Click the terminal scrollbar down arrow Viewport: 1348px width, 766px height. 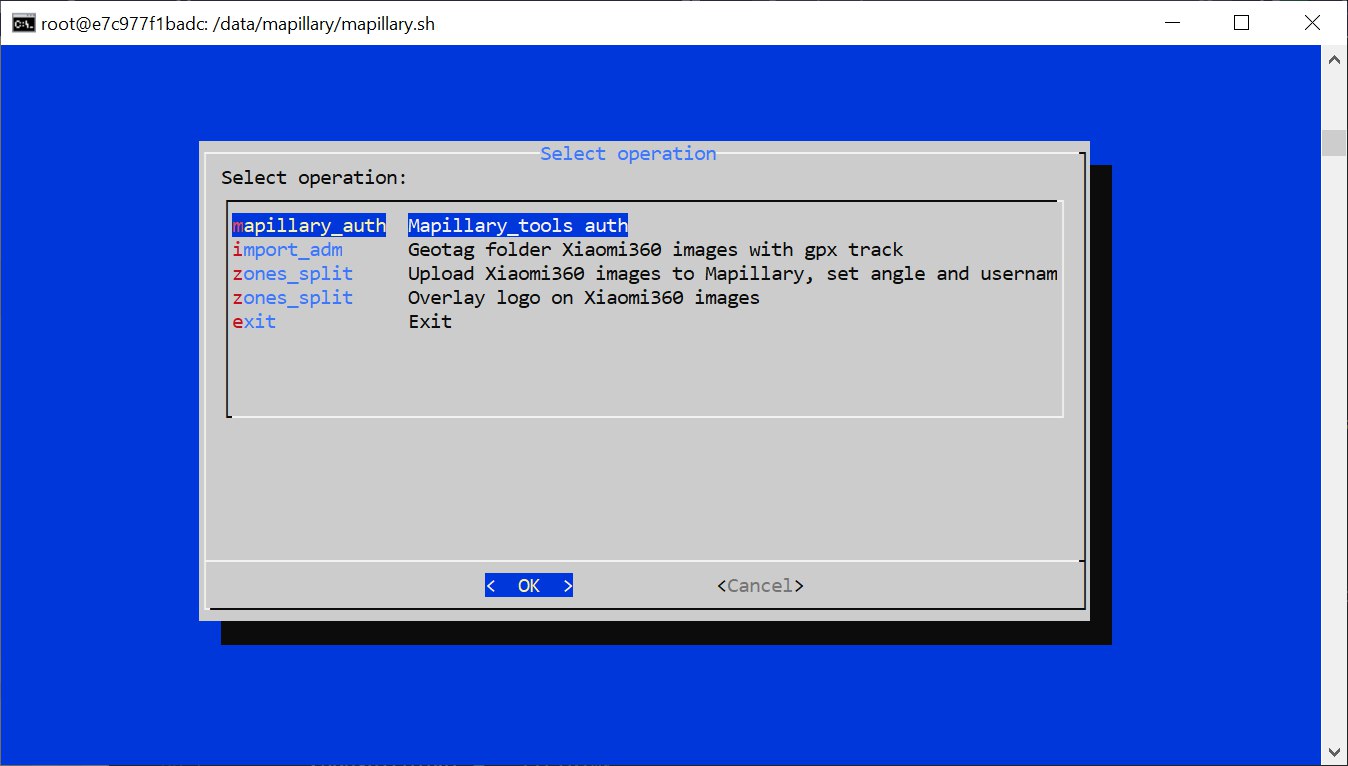click(x=1334, y=752)
